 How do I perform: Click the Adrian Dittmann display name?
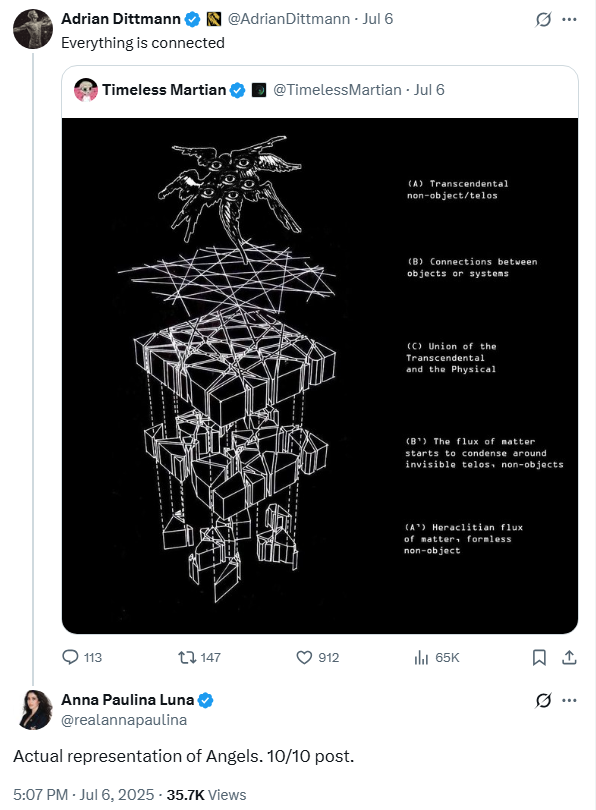(121, 19)
